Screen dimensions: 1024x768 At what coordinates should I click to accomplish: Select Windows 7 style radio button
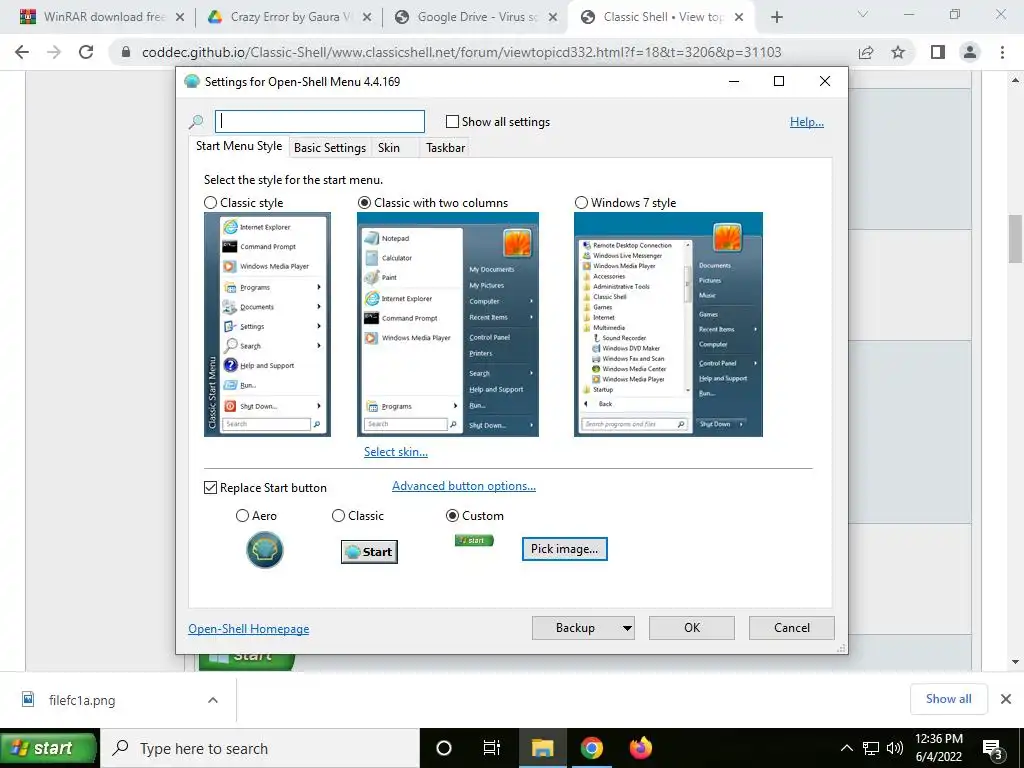point(581,202)
